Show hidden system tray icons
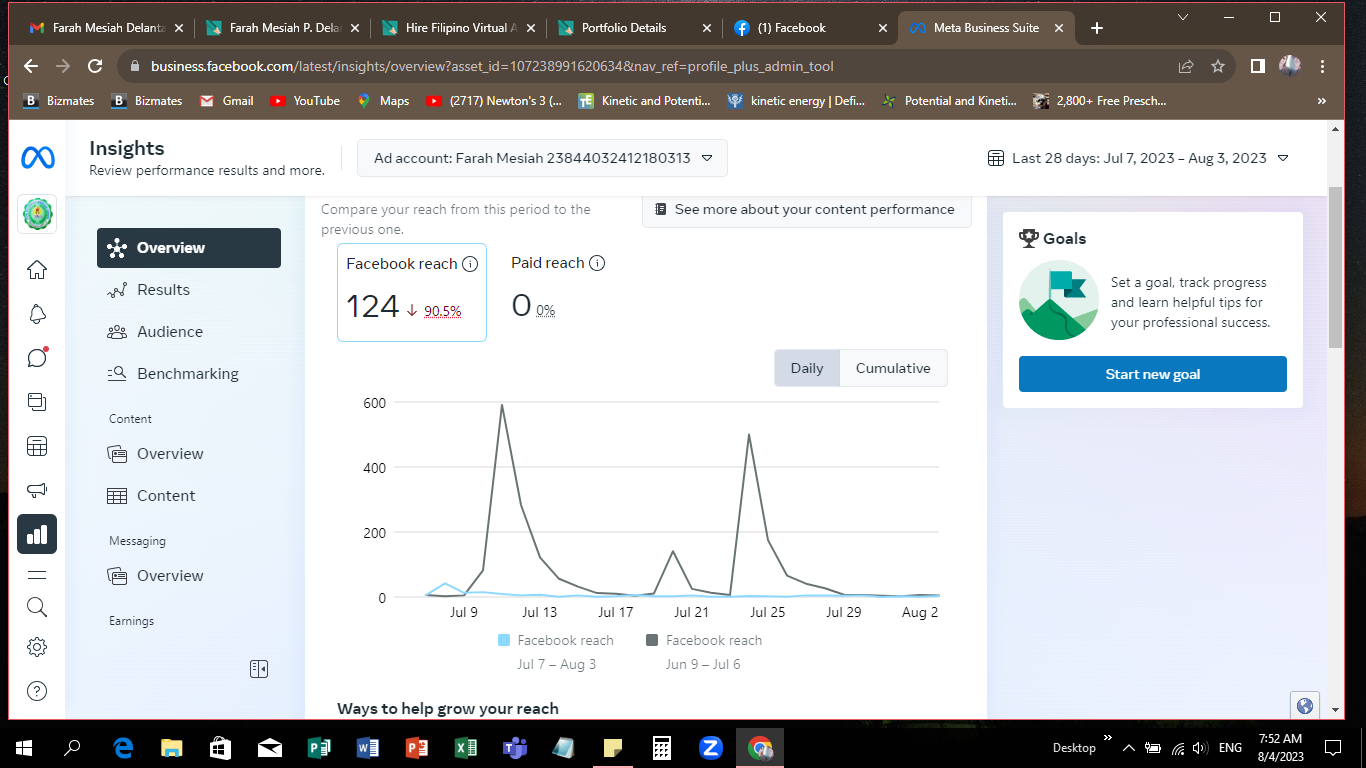The width and height of the screenshot is (1366, 768). 1129,747
